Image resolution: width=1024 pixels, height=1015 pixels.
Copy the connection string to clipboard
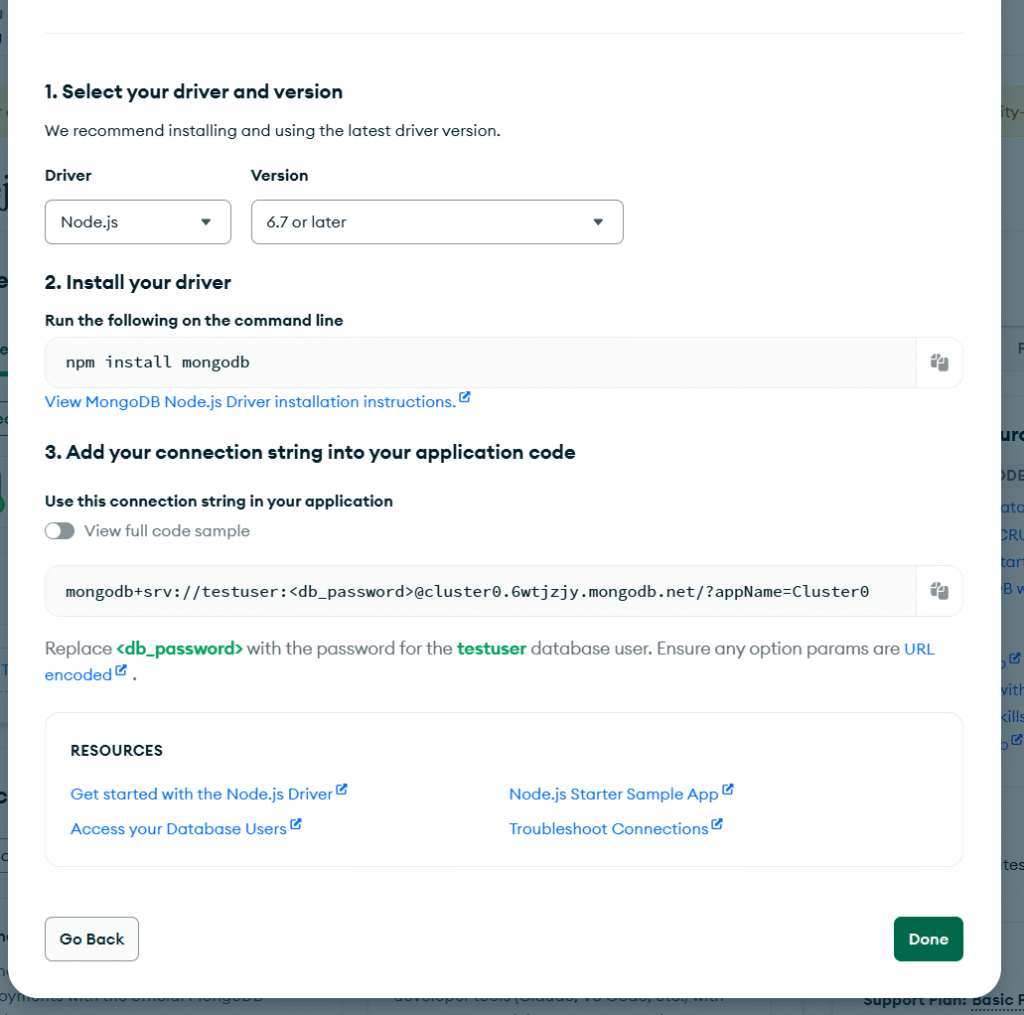[x=938, y=590]
